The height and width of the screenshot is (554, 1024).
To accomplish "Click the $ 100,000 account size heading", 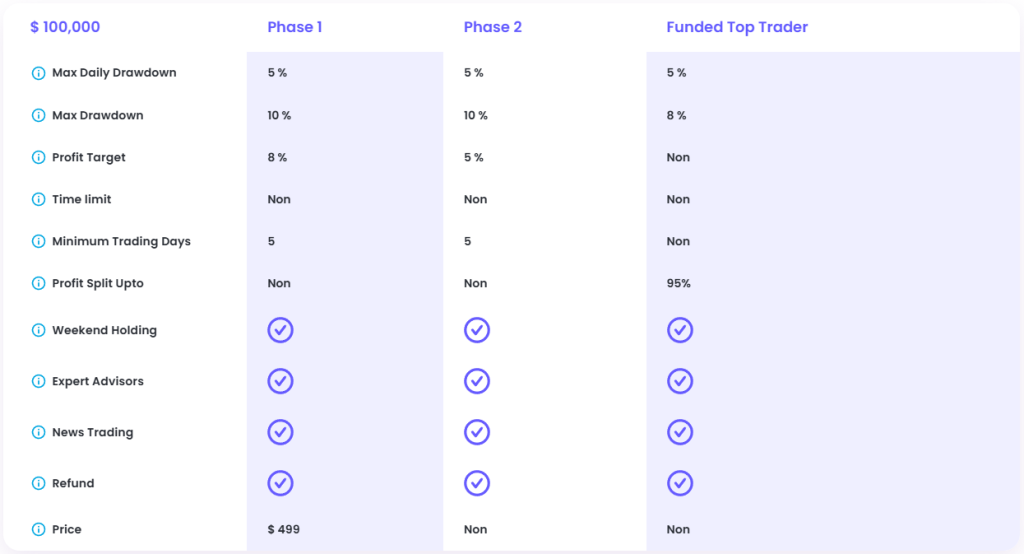I will click(x=65, y=27).
